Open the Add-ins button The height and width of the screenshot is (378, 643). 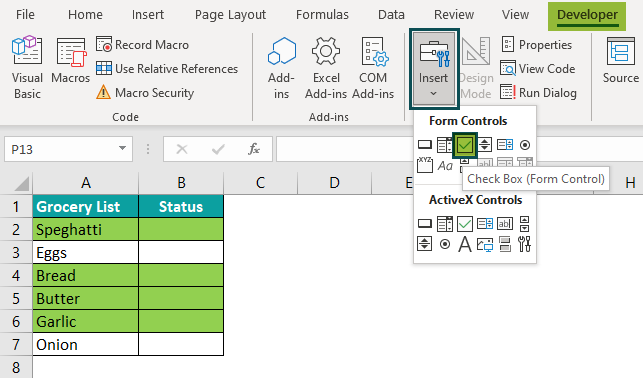point(281,68)
